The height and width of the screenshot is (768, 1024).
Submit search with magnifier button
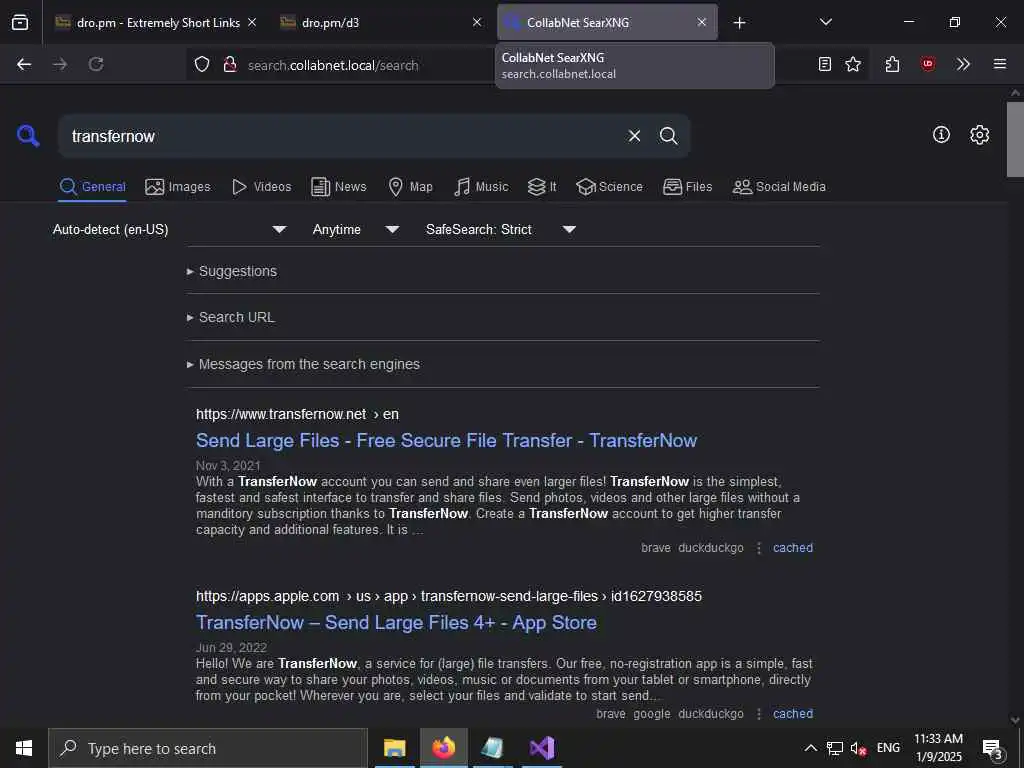tap(668, 136)
